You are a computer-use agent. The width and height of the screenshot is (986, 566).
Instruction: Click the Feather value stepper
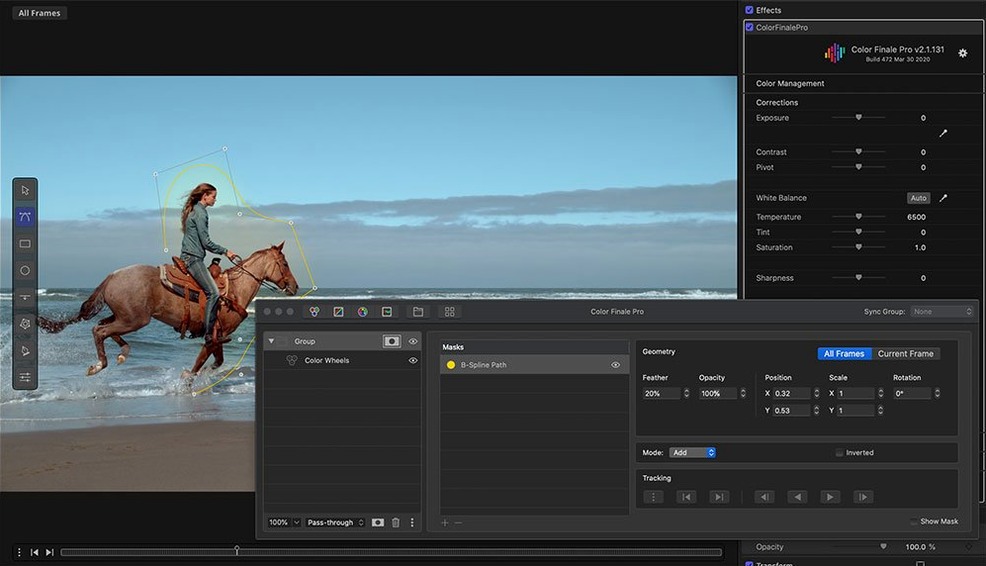point(686,393)
